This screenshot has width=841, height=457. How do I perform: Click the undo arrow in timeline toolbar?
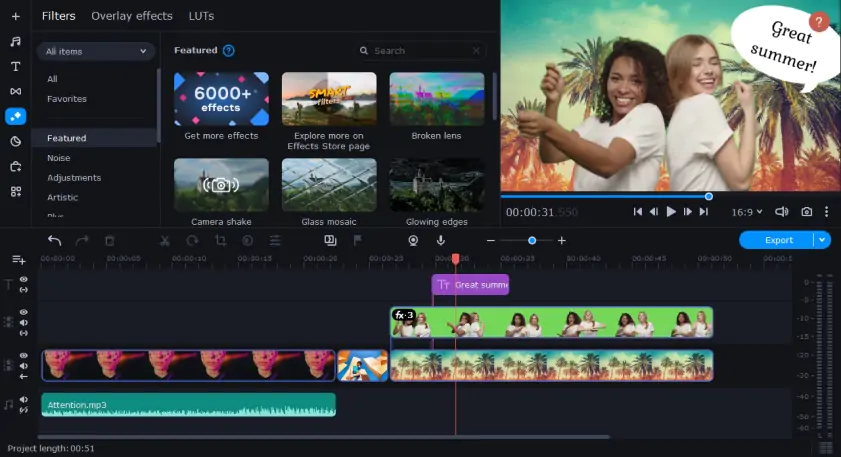[54, 240]
